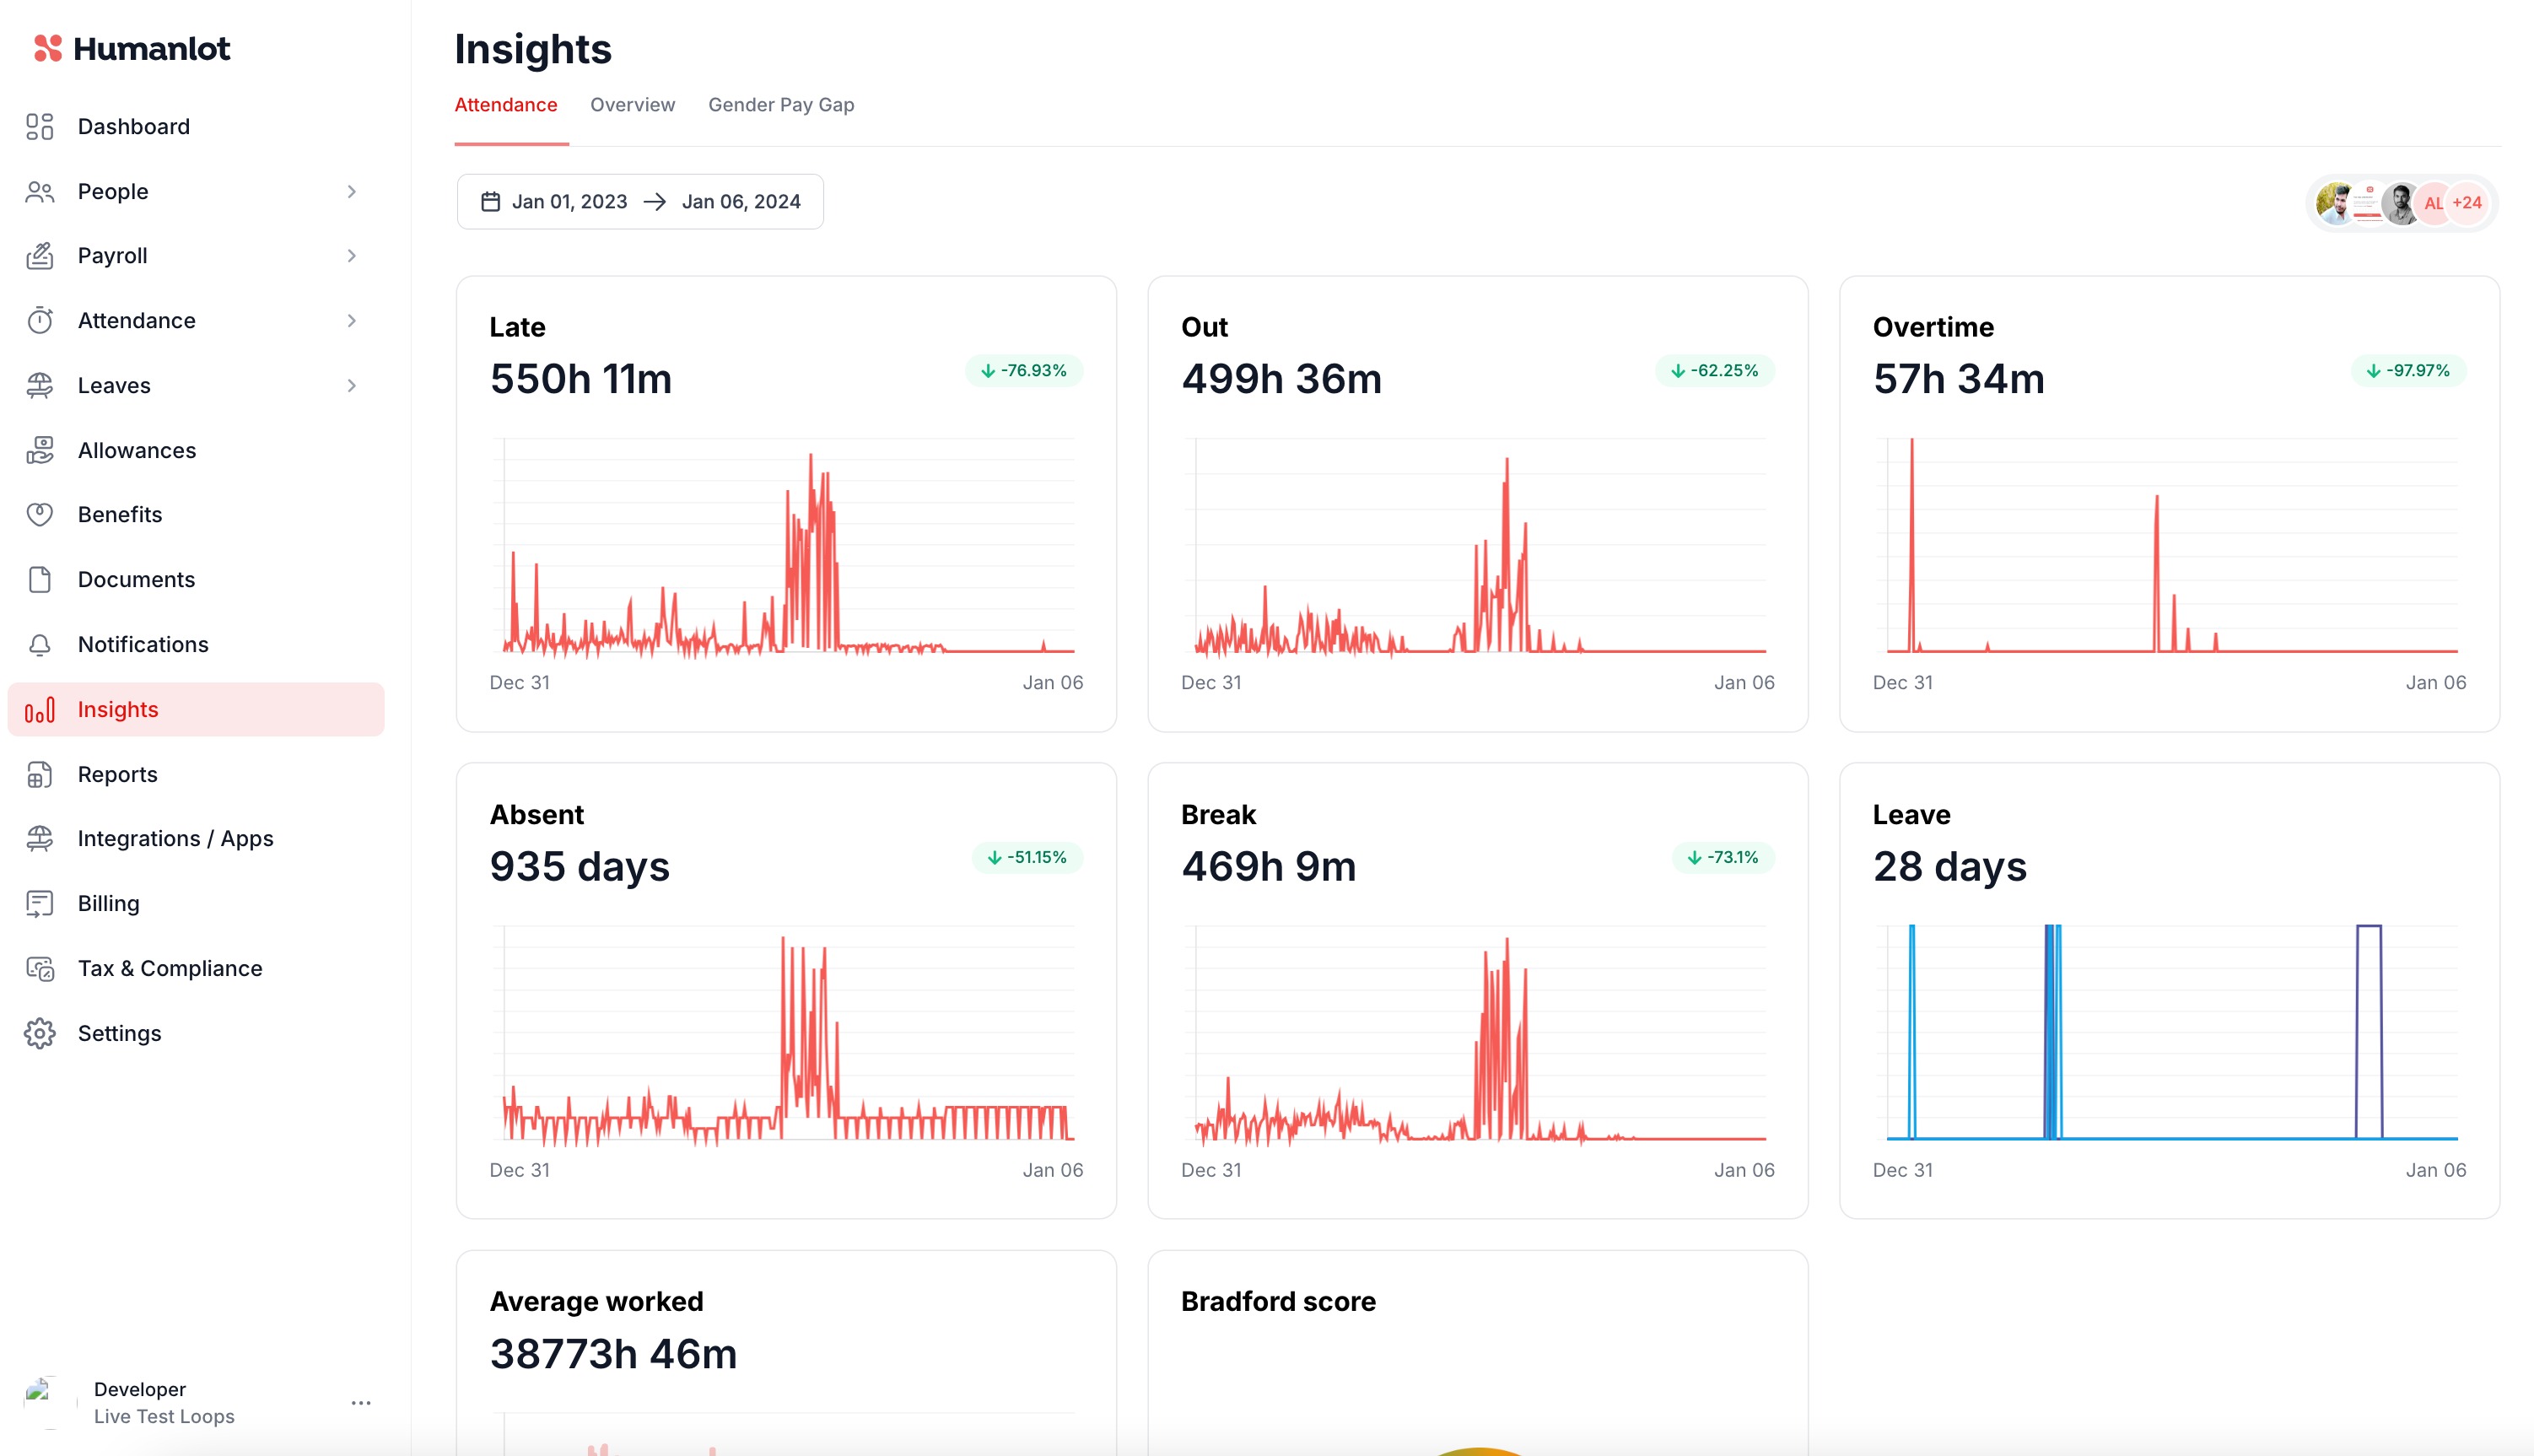This screenshot has width=2534, height=1456.
Task: Expand the People submenu chevron
Action: click(351, 191)
